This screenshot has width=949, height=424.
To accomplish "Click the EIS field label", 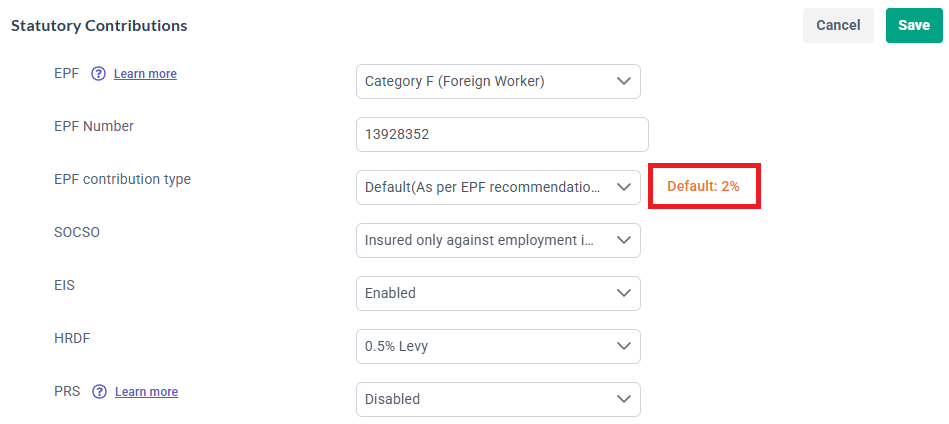I will click(65, 285).
